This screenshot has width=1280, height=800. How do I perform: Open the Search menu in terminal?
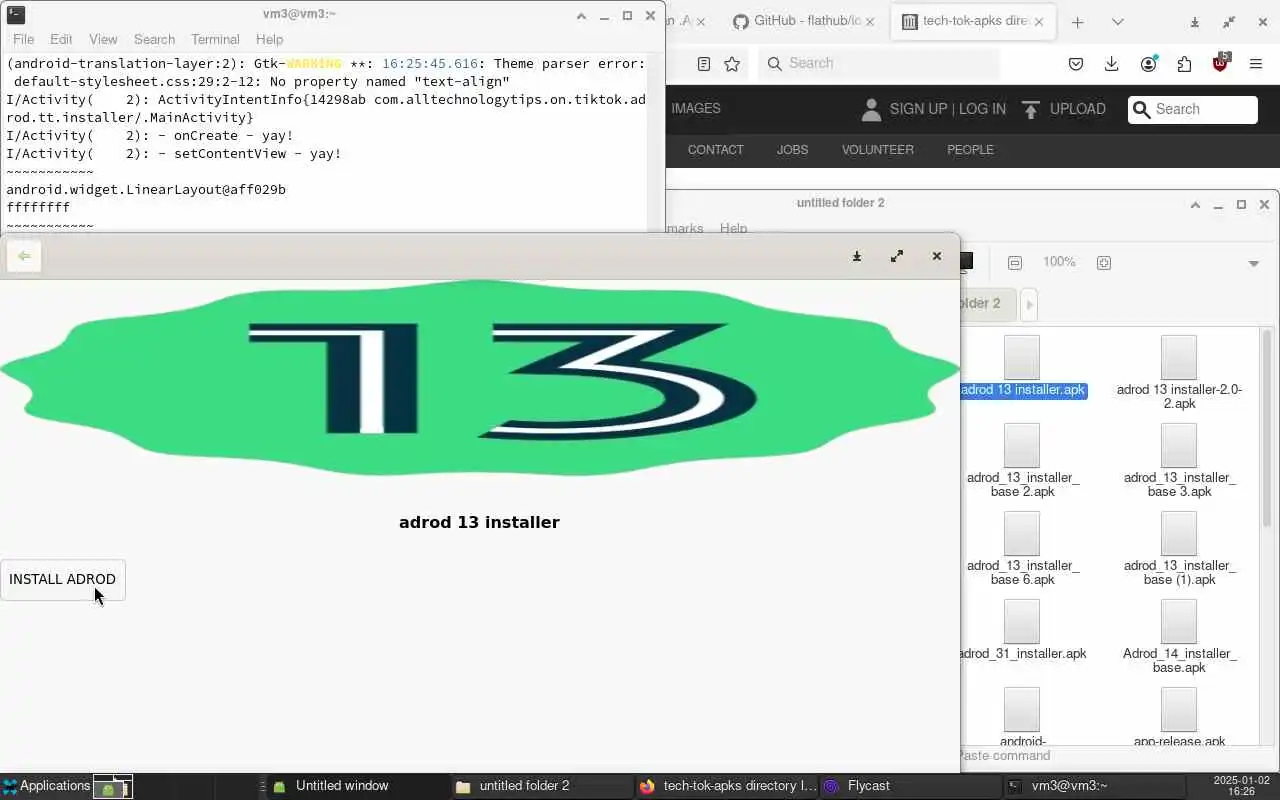[154, 39]
